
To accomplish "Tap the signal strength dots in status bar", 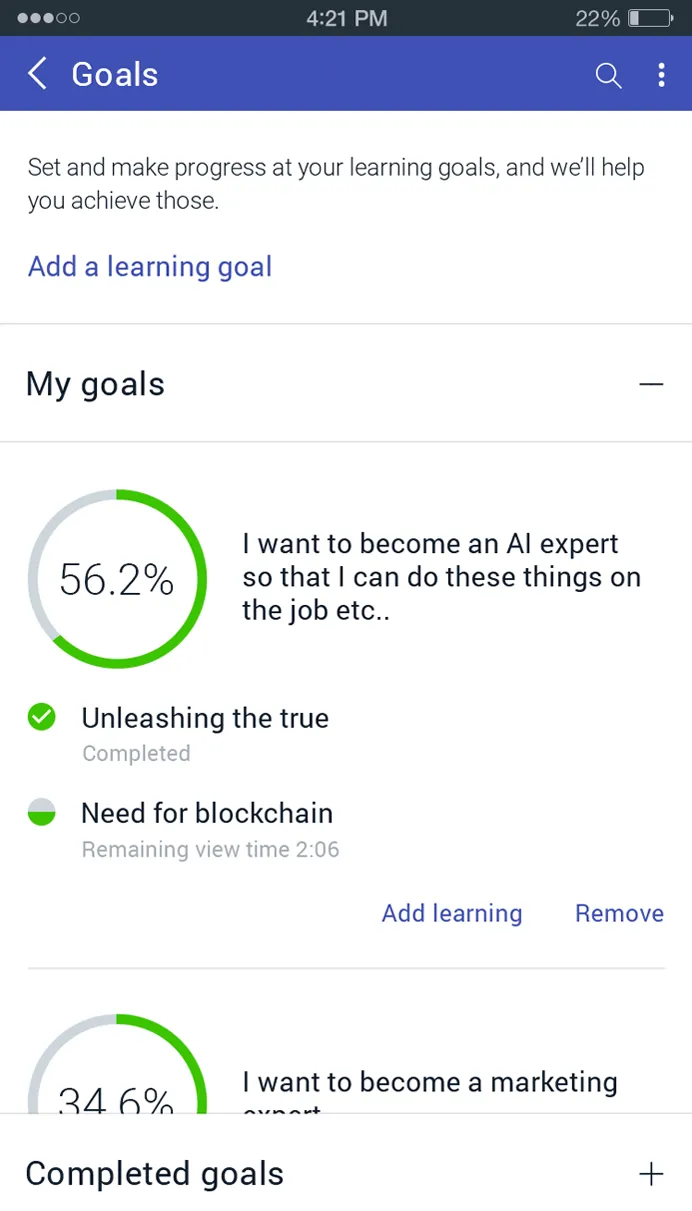I will [x=48, y=18].
